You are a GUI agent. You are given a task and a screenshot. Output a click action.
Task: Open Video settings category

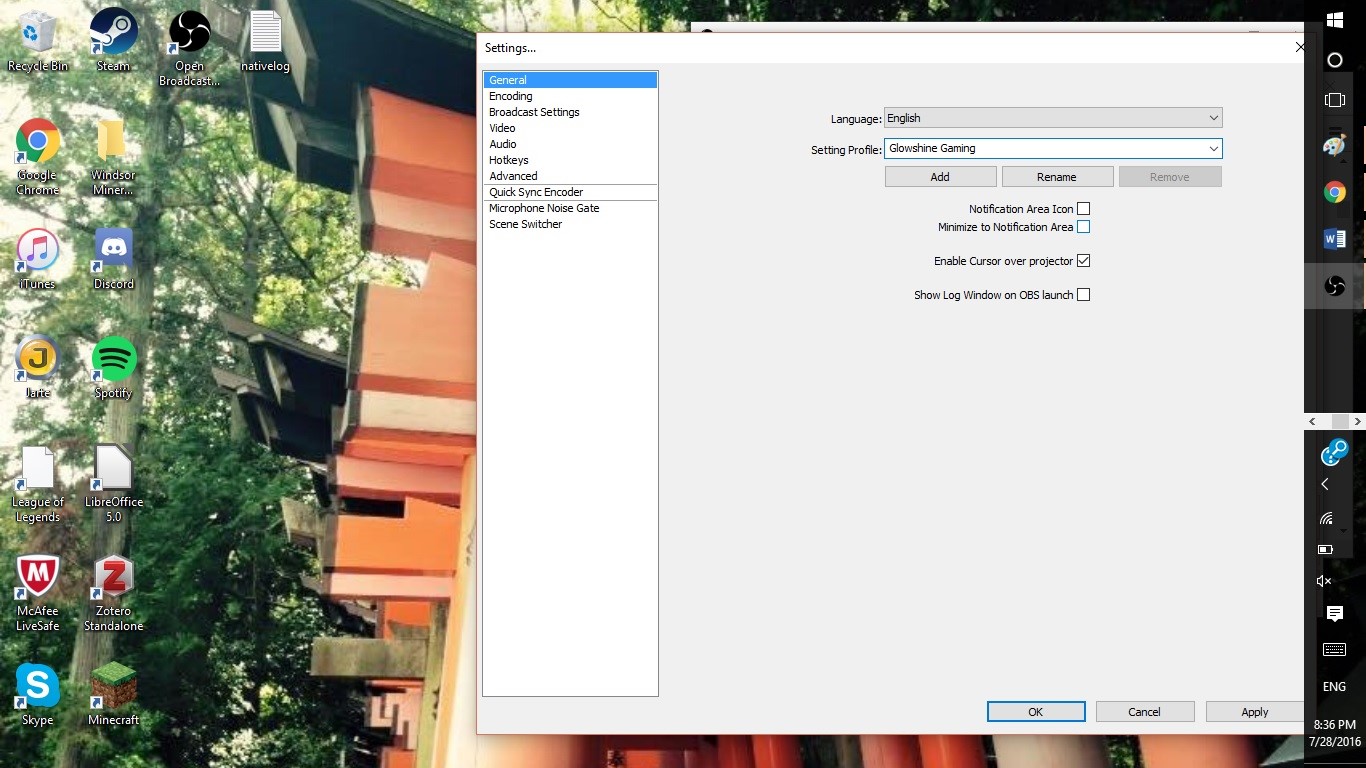[x=570, y=128]
